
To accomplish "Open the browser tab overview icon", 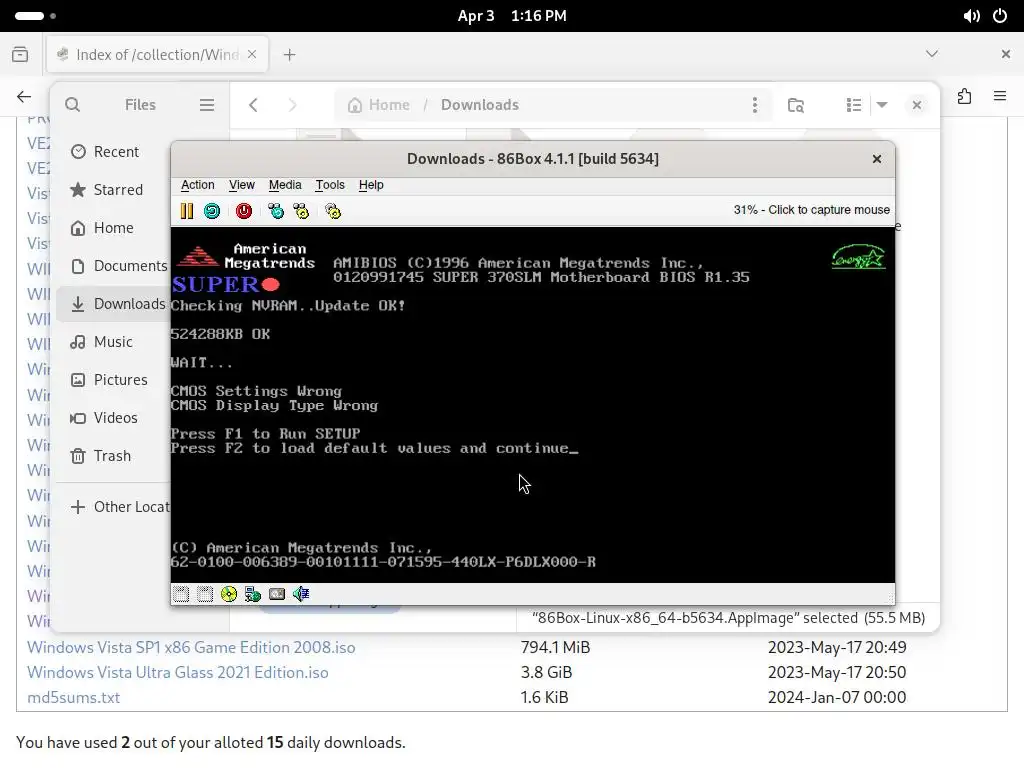I will click(20, 54).
